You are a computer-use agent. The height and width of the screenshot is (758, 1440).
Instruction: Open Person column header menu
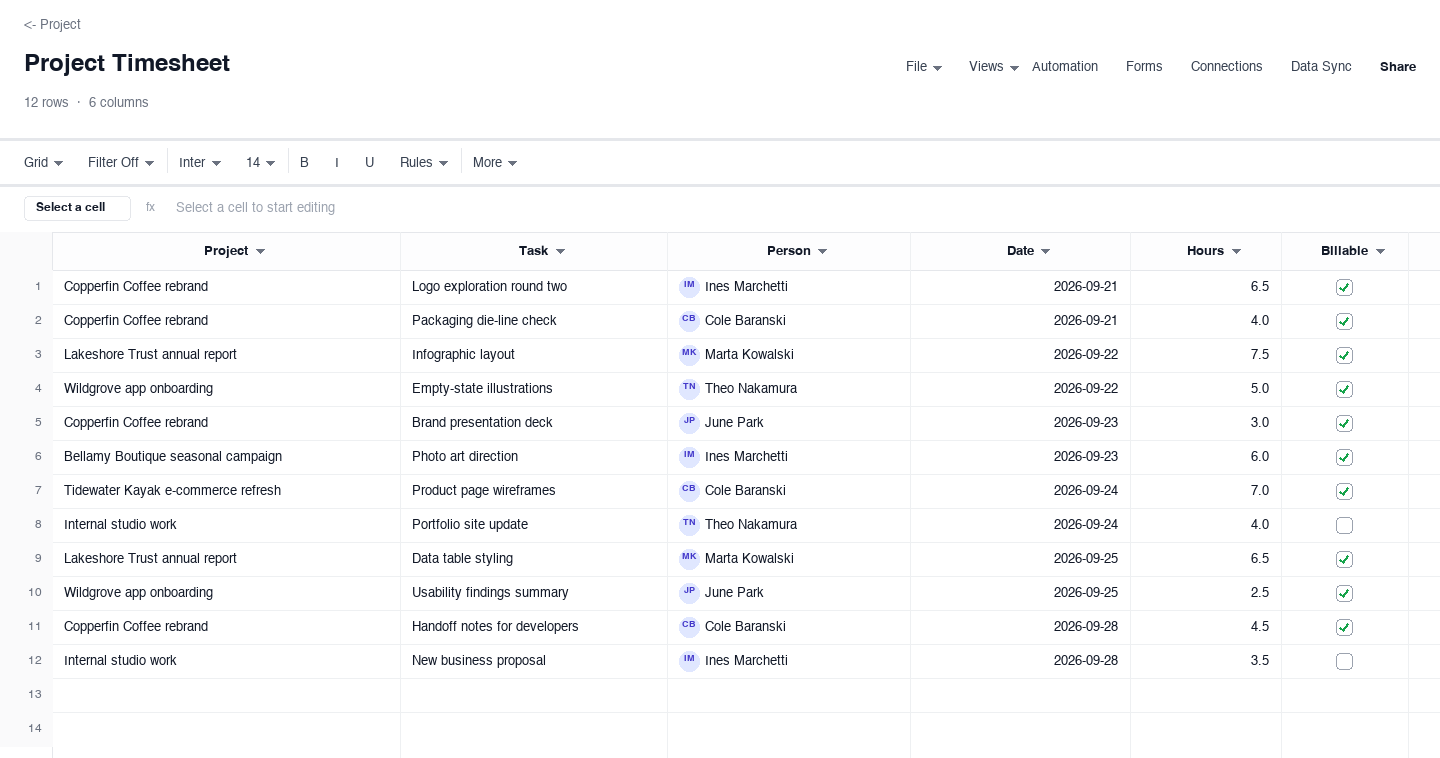(822, 252)
